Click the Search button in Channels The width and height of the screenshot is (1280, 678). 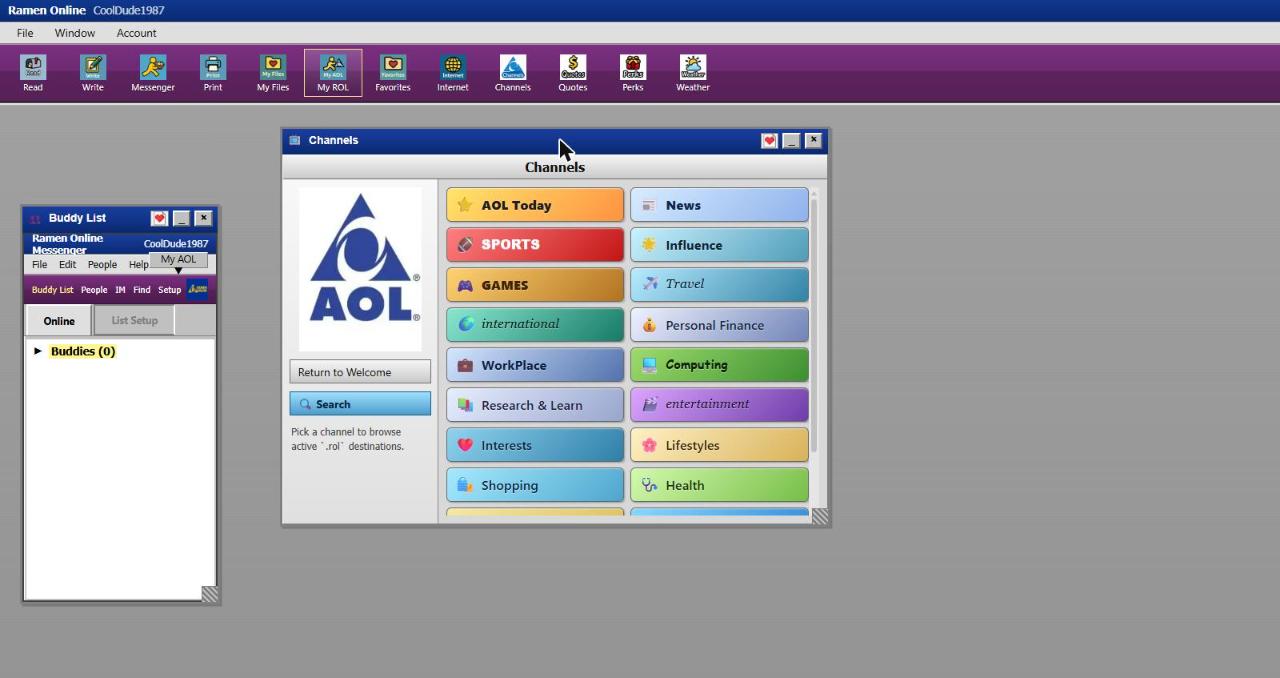coord(360,404)
